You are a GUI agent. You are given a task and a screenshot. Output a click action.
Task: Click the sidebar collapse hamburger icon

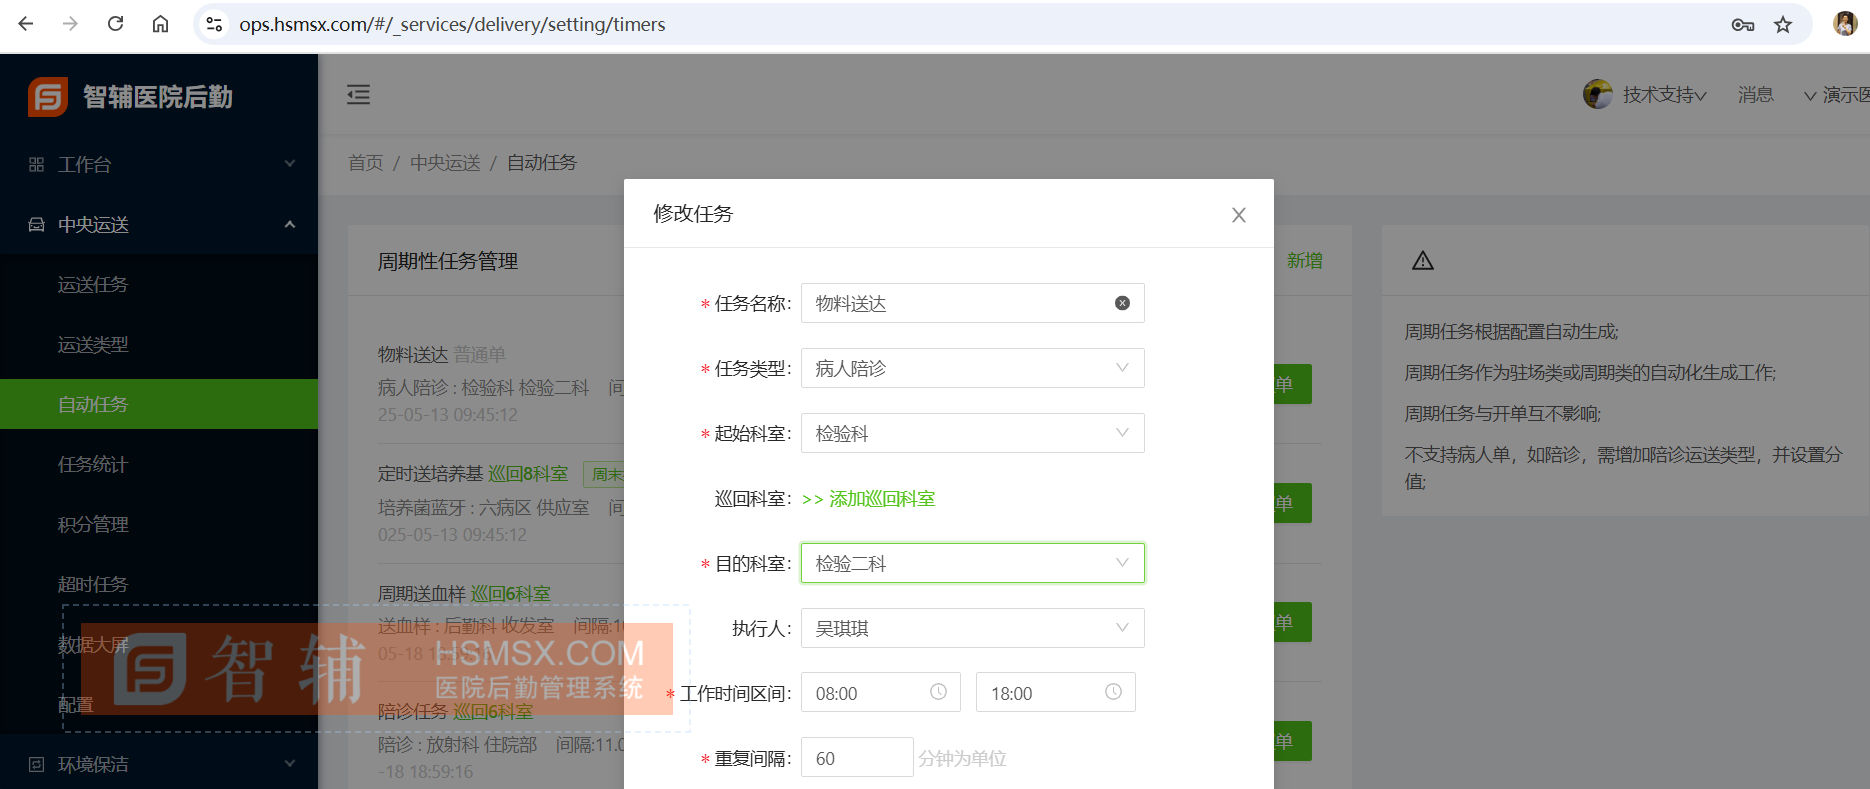[358, 95]
